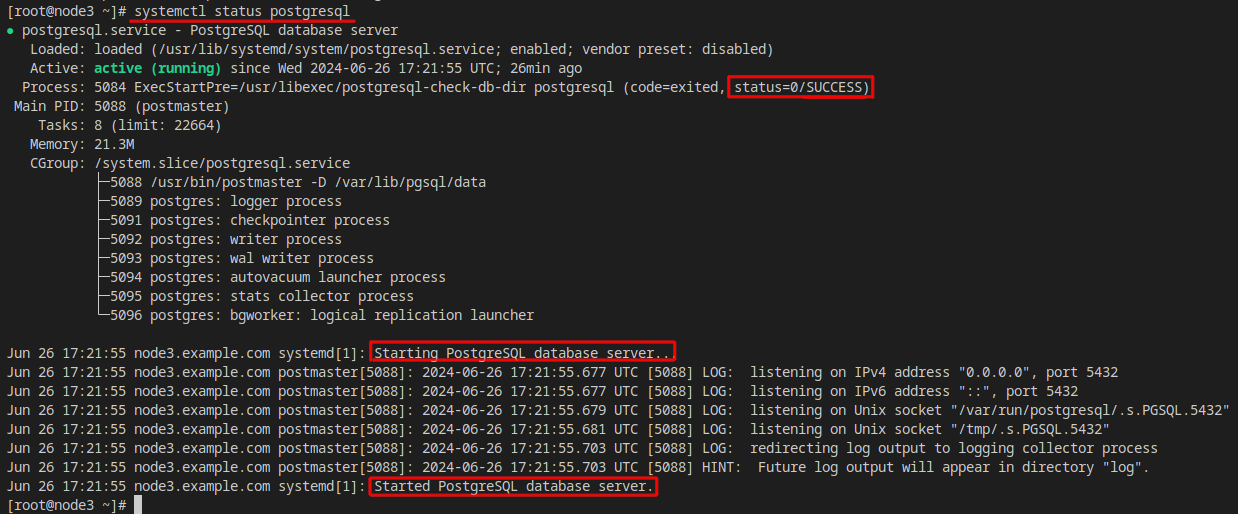Click 'Started PostgreSQL database server.' log message
1238x514 pixels.
[x=514, y=486]
